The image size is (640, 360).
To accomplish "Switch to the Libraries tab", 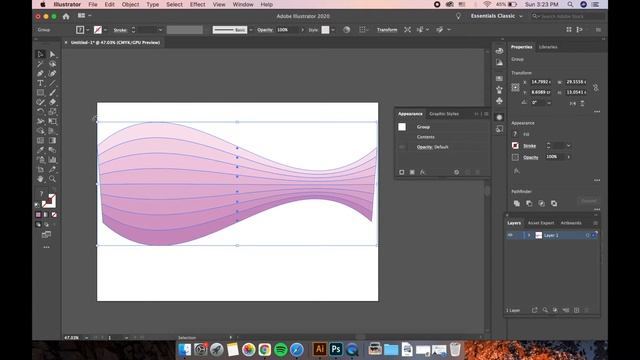I will (548, 47).
